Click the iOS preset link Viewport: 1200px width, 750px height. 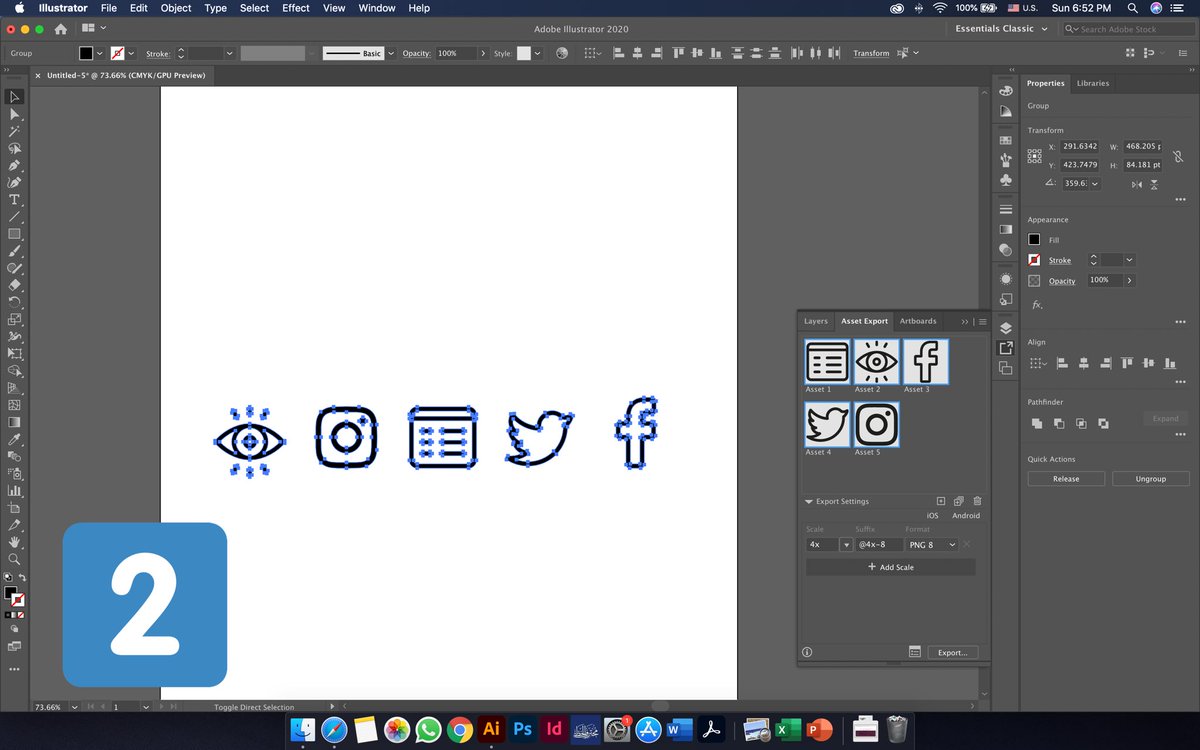coord(932,516)
